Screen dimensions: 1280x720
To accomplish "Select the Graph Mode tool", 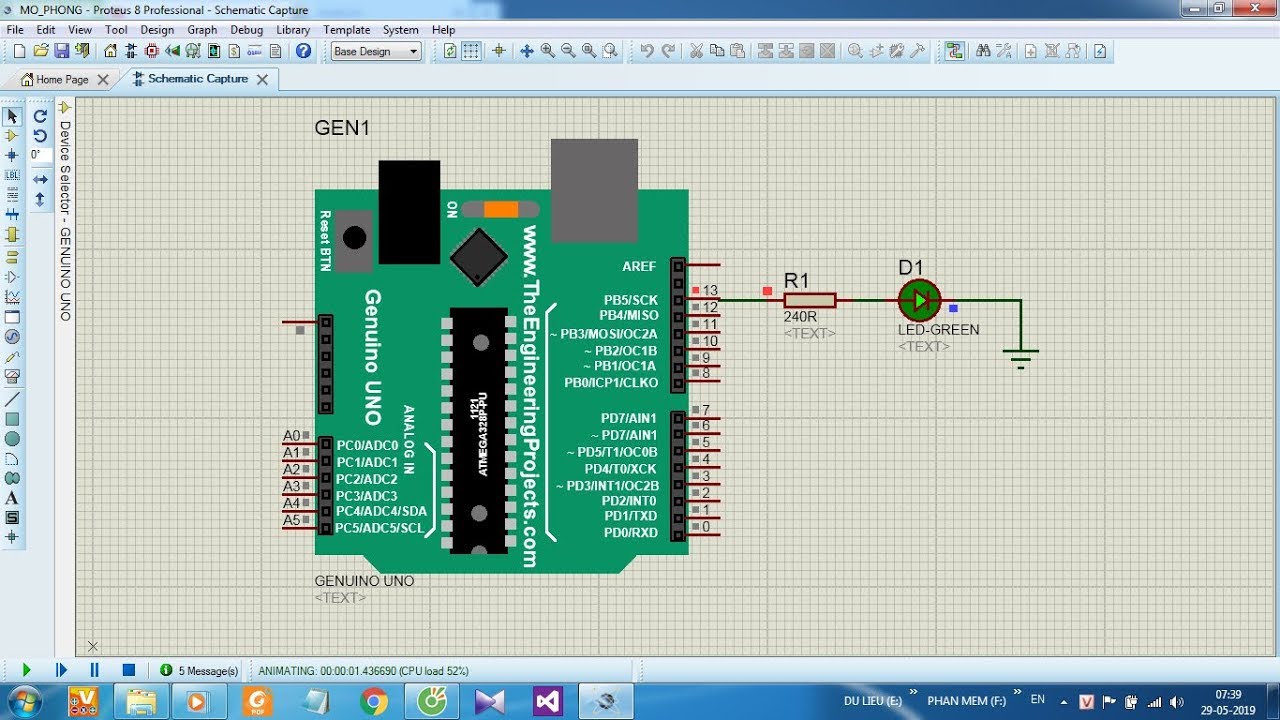I will [x=12, y=296].
